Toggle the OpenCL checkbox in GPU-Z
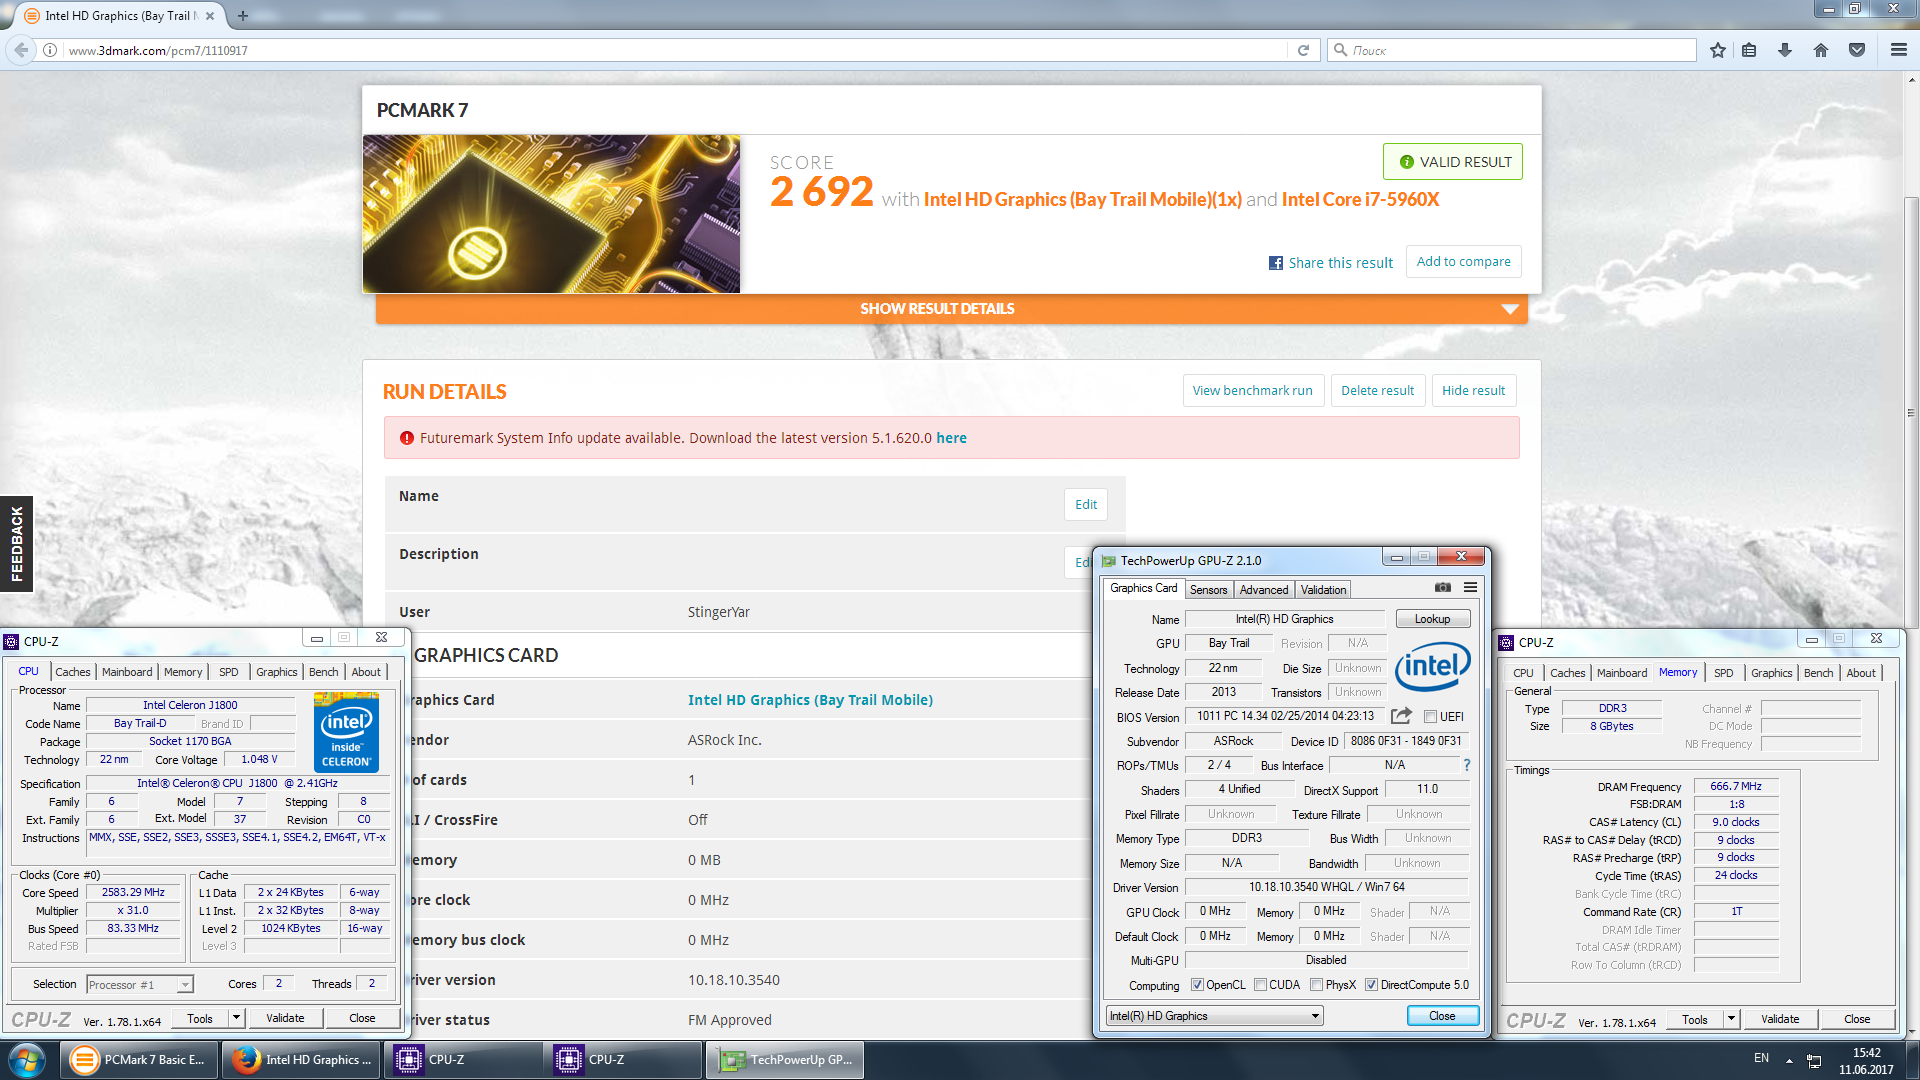This screenshot has height=1080, width=1920. [1197, 985]
